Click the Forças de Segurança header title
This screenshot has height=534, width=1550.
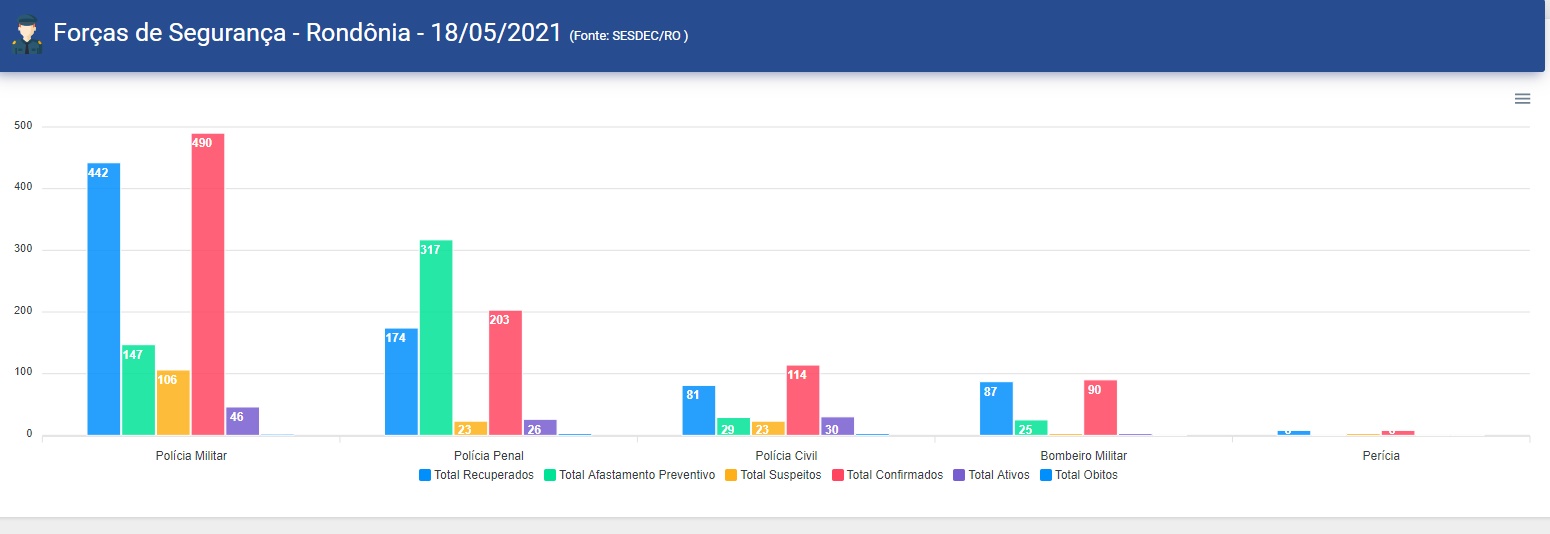306,33
